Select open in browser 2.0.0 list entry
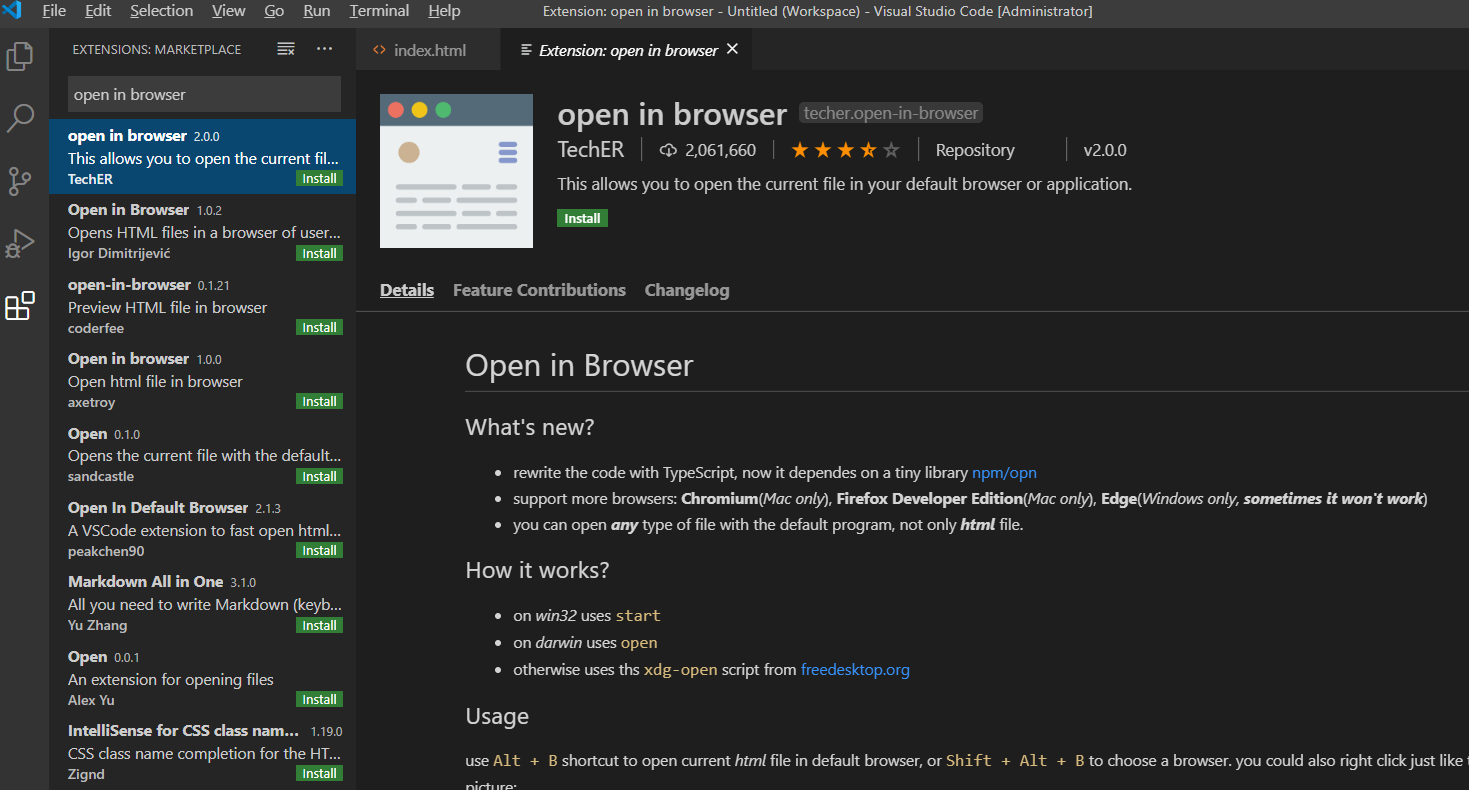 [202, 157]
